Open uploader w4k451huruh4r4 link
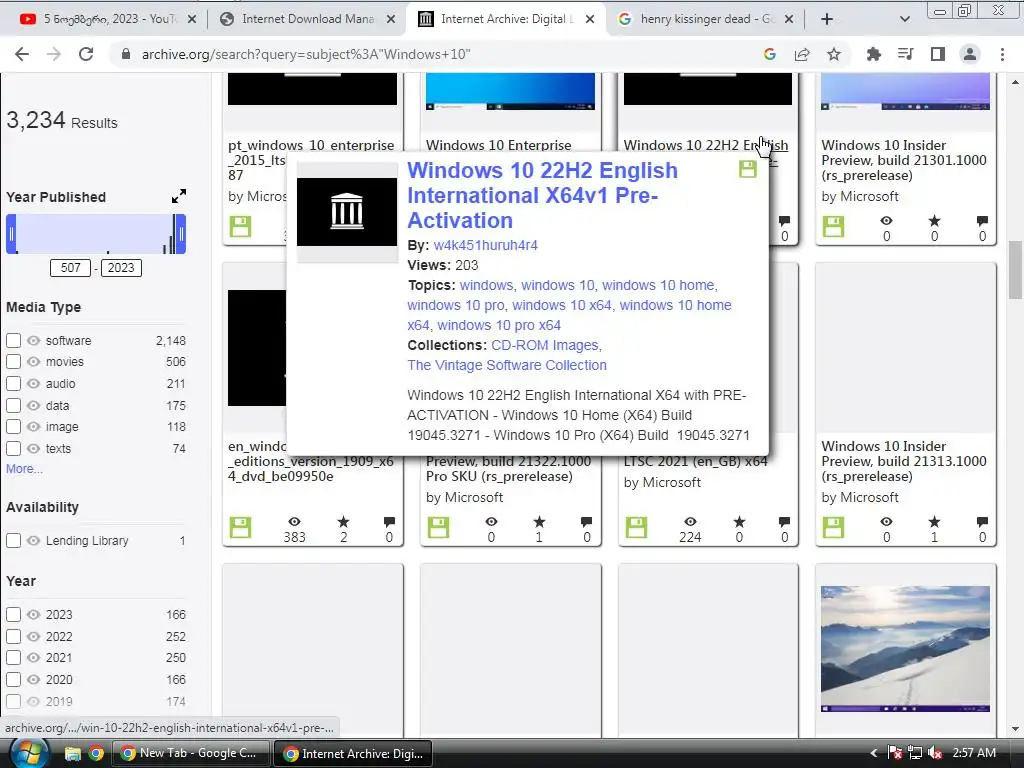1024x768 pixels. (485, 246)
